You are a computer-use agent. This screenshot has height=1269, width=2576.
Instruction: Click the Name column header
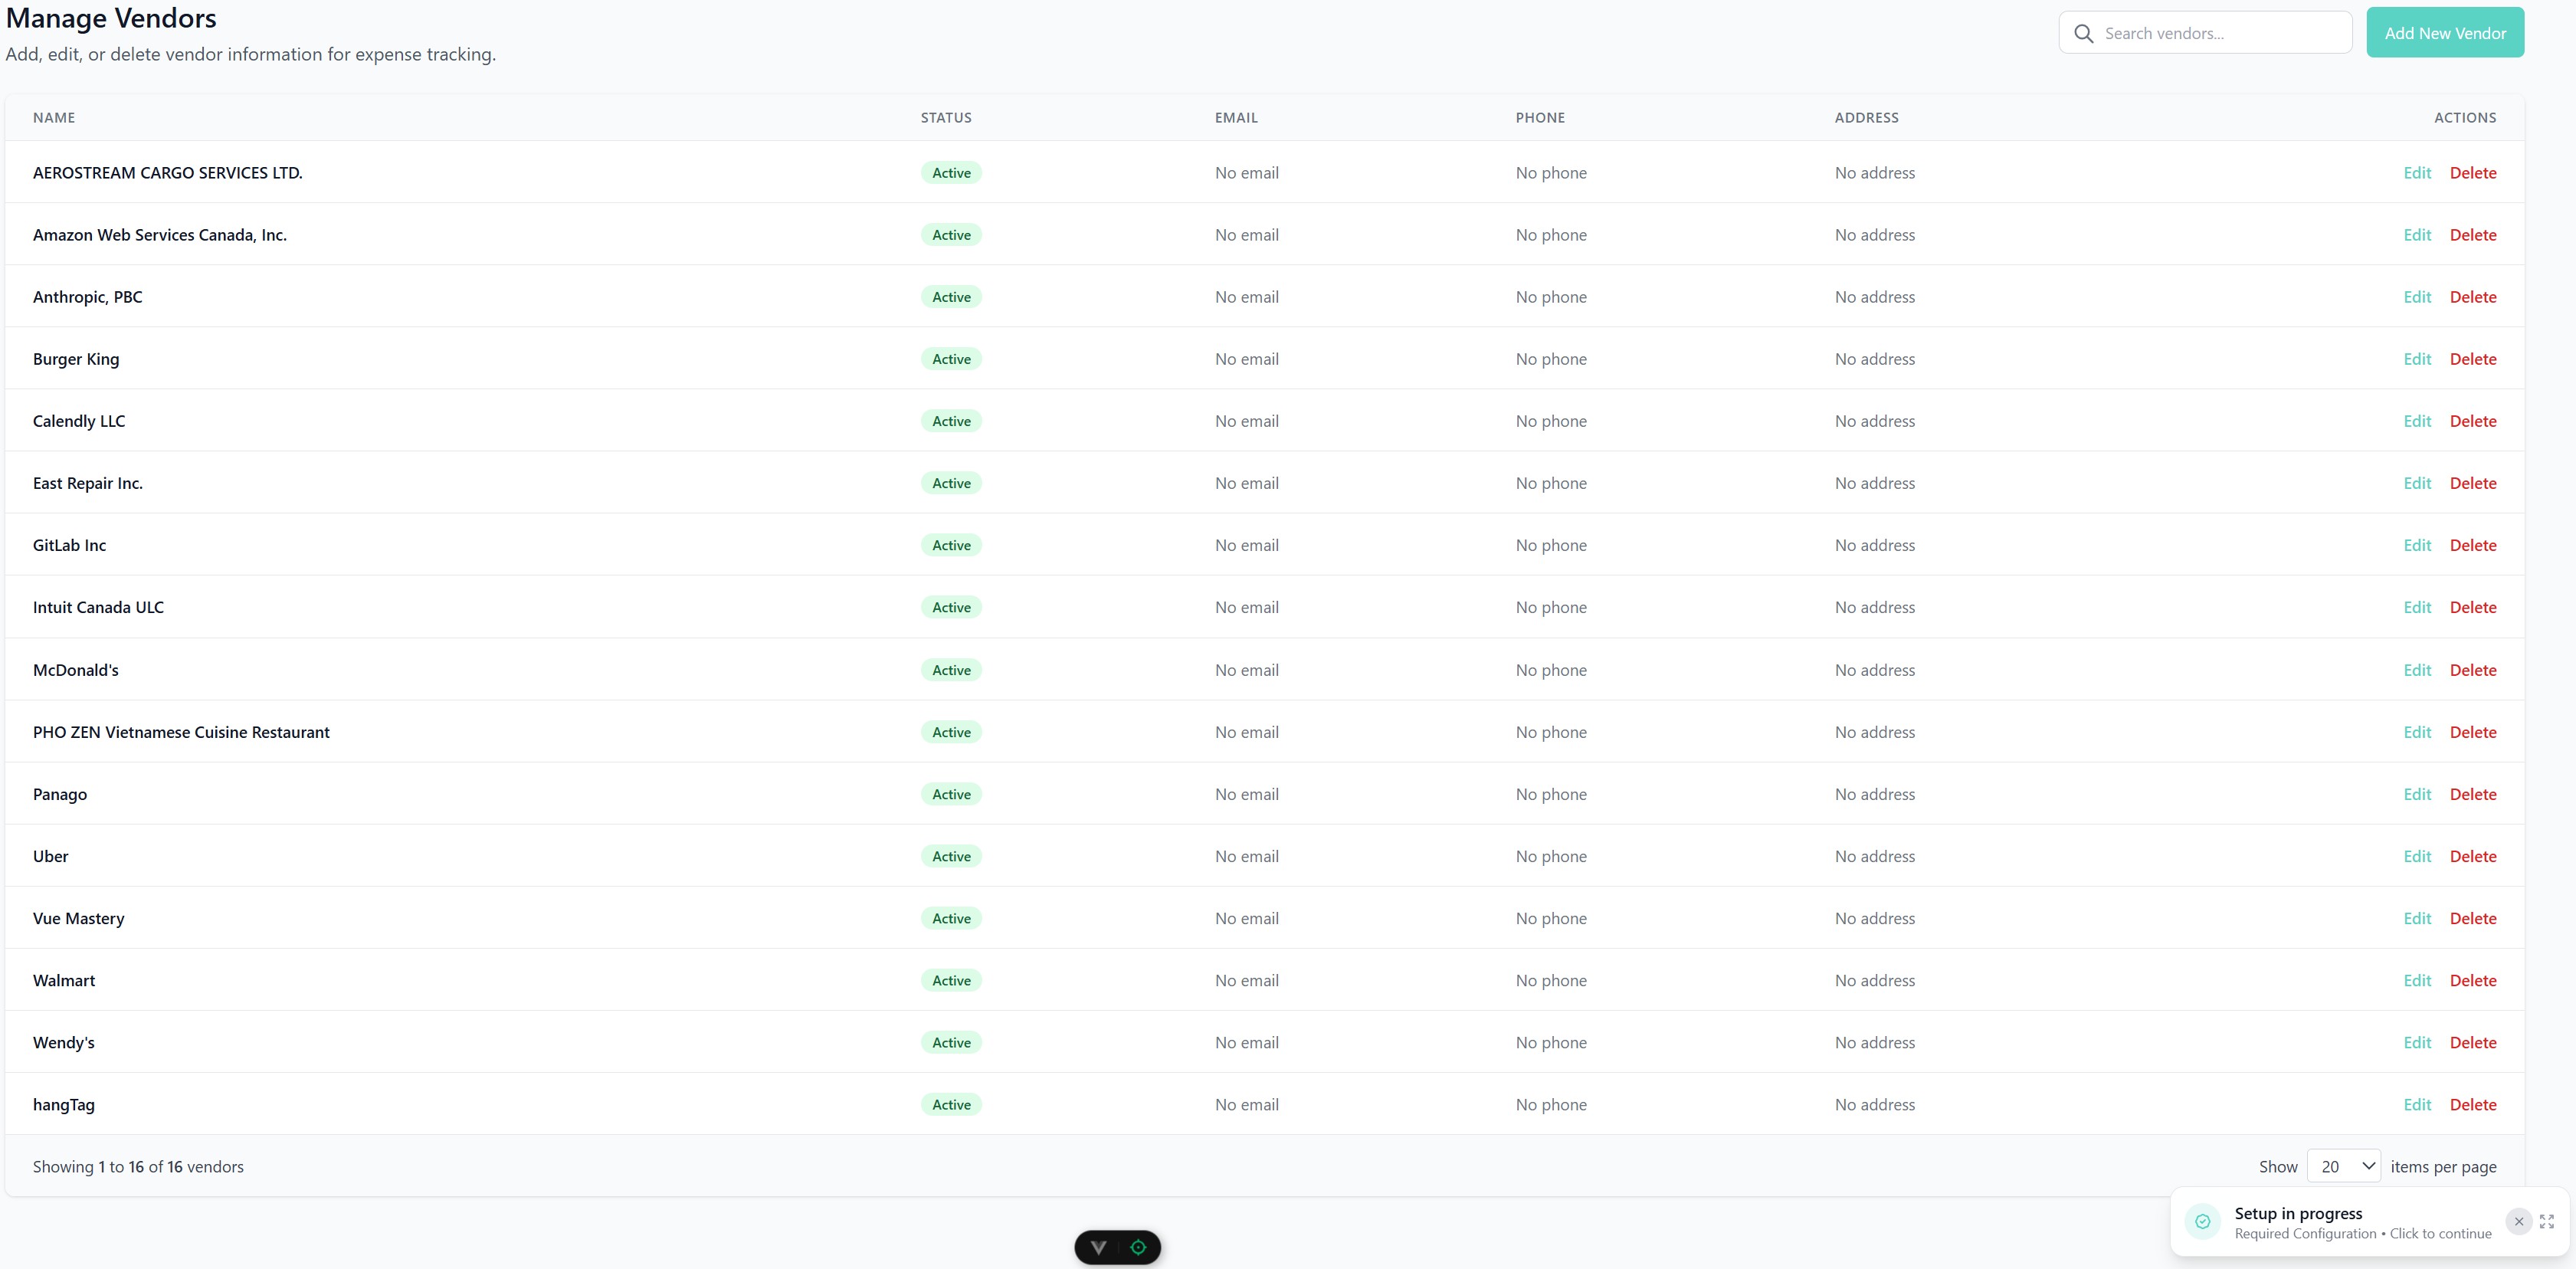click(54, 118)
